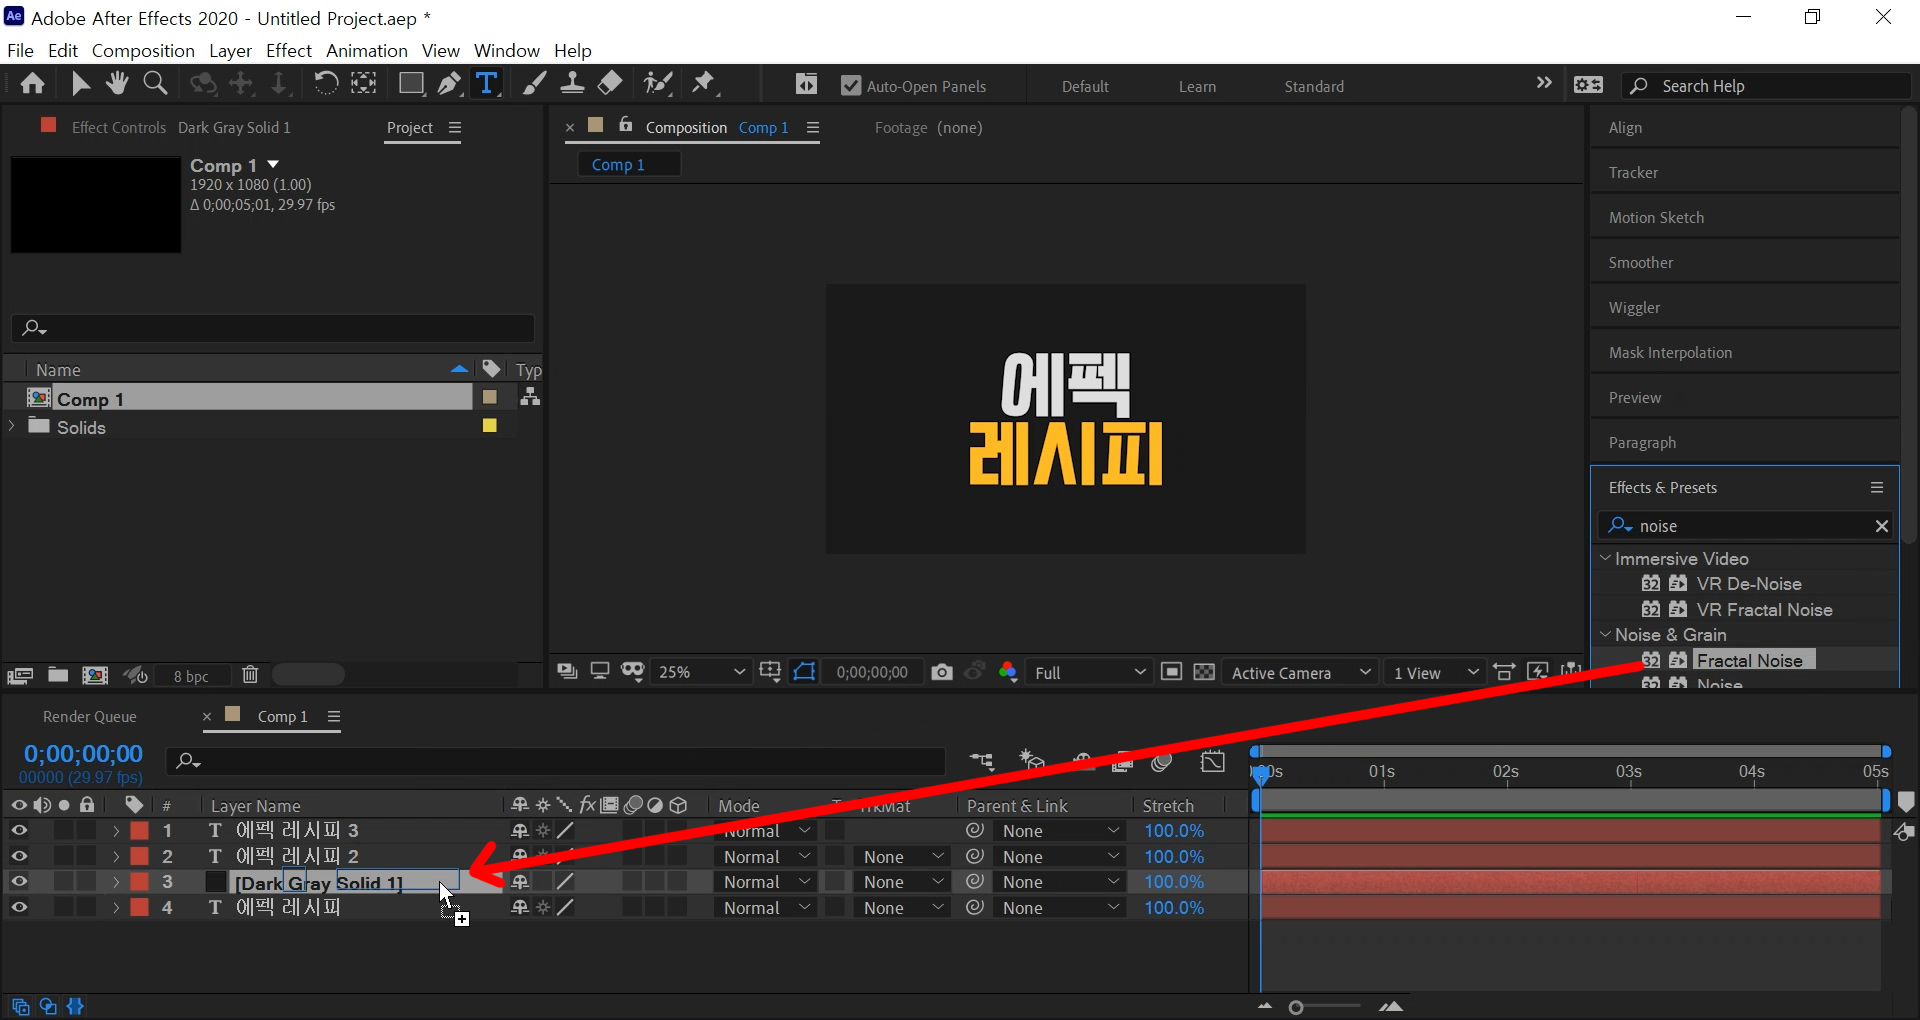1920x1020 pixels.
Task: Toggle the lock switch for layer 4
Action: (87, 907)
